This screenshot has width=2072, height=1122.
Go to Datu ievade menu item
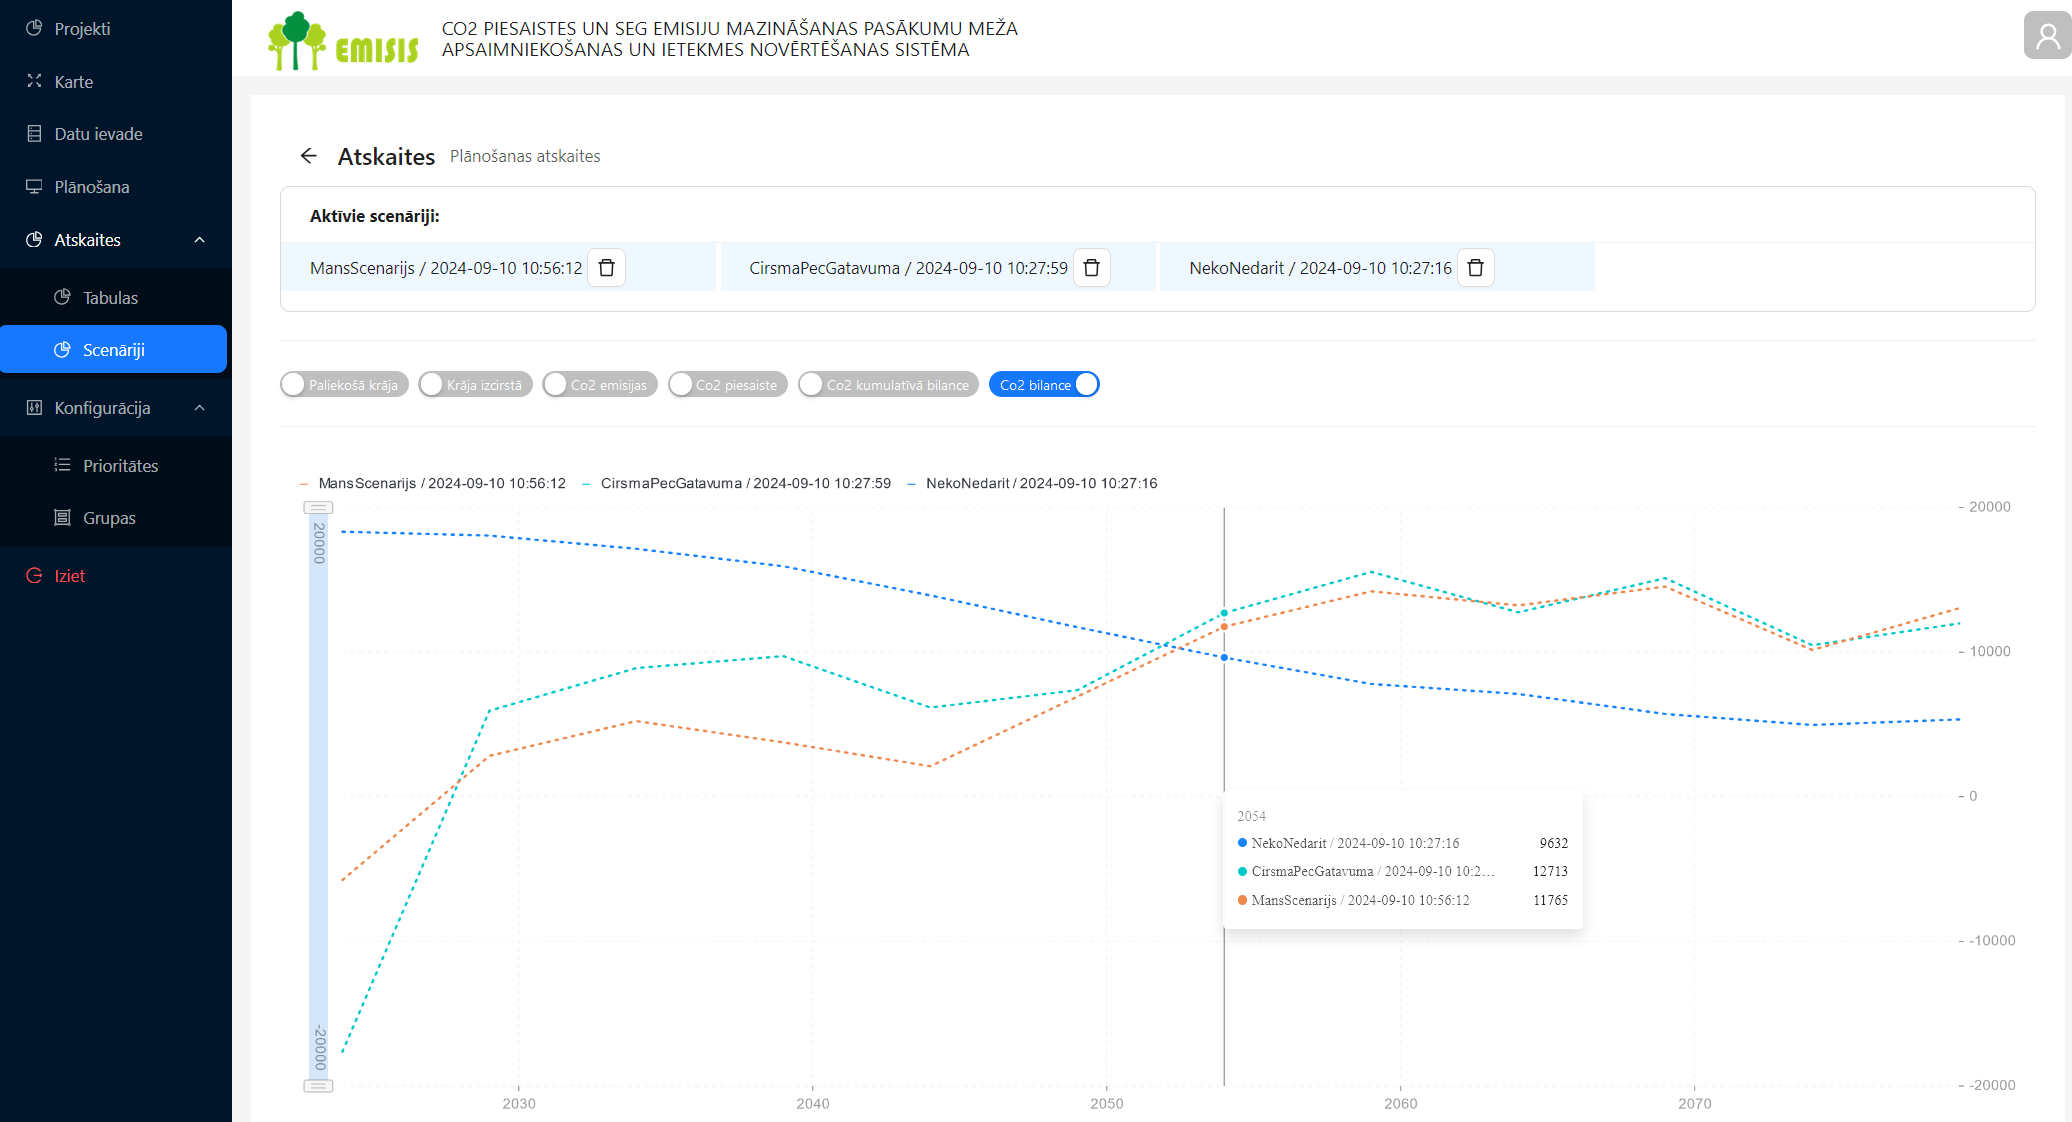coord(98,134)
